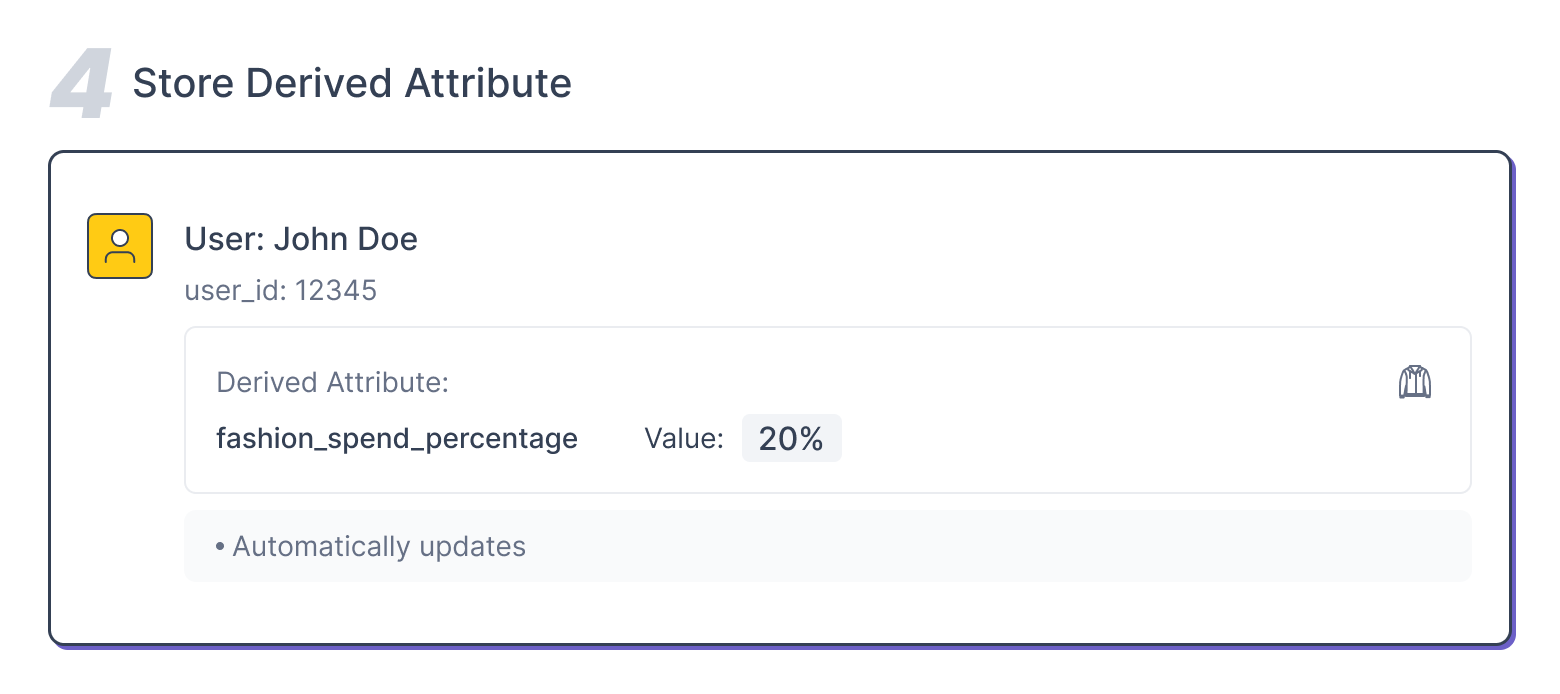Click blank area right of the 20% badge

[x=1100, y=438]
